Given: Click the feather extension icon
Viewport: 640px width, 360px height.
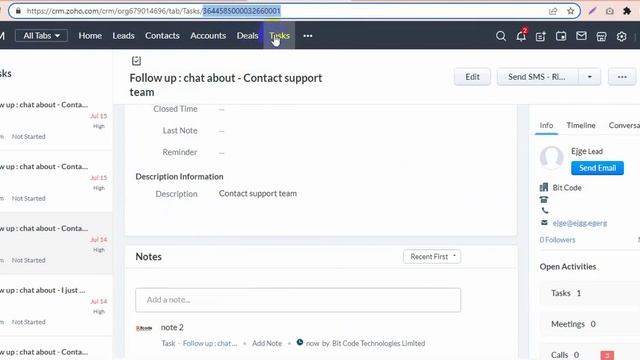Looking at the screenshot, I should [592, 11].
